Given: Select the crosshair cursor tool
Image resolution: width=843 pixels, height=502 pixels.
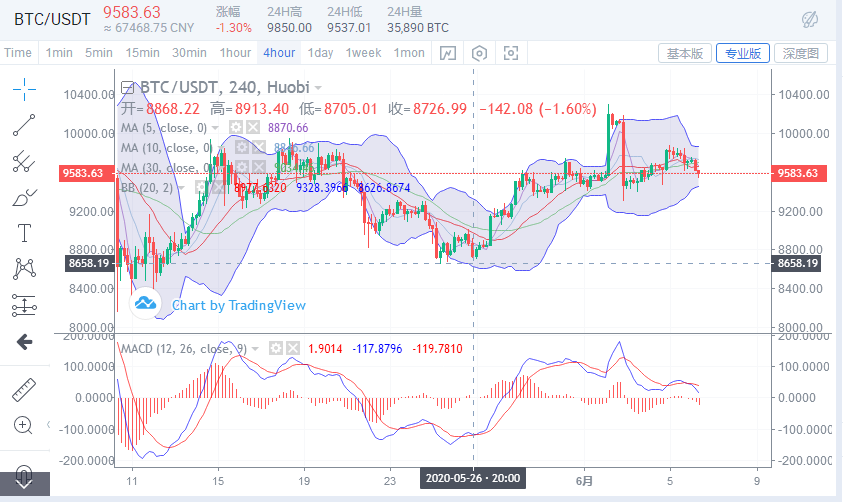Looking at the screenshot, I should (x=24, y=90).
